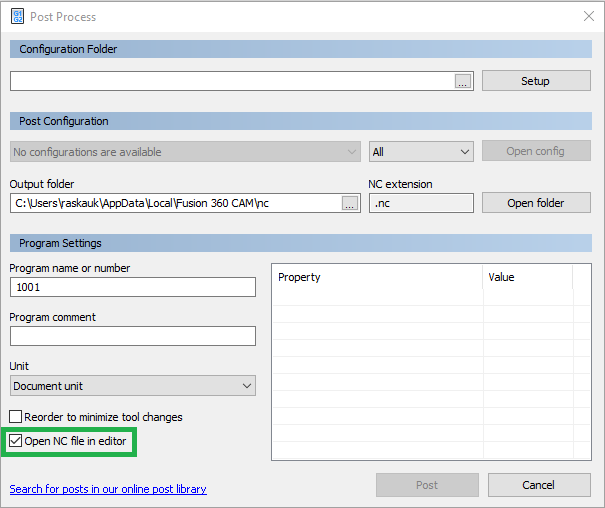Close the Post Process dialog

pyautogui.click(x=587, y=16)
